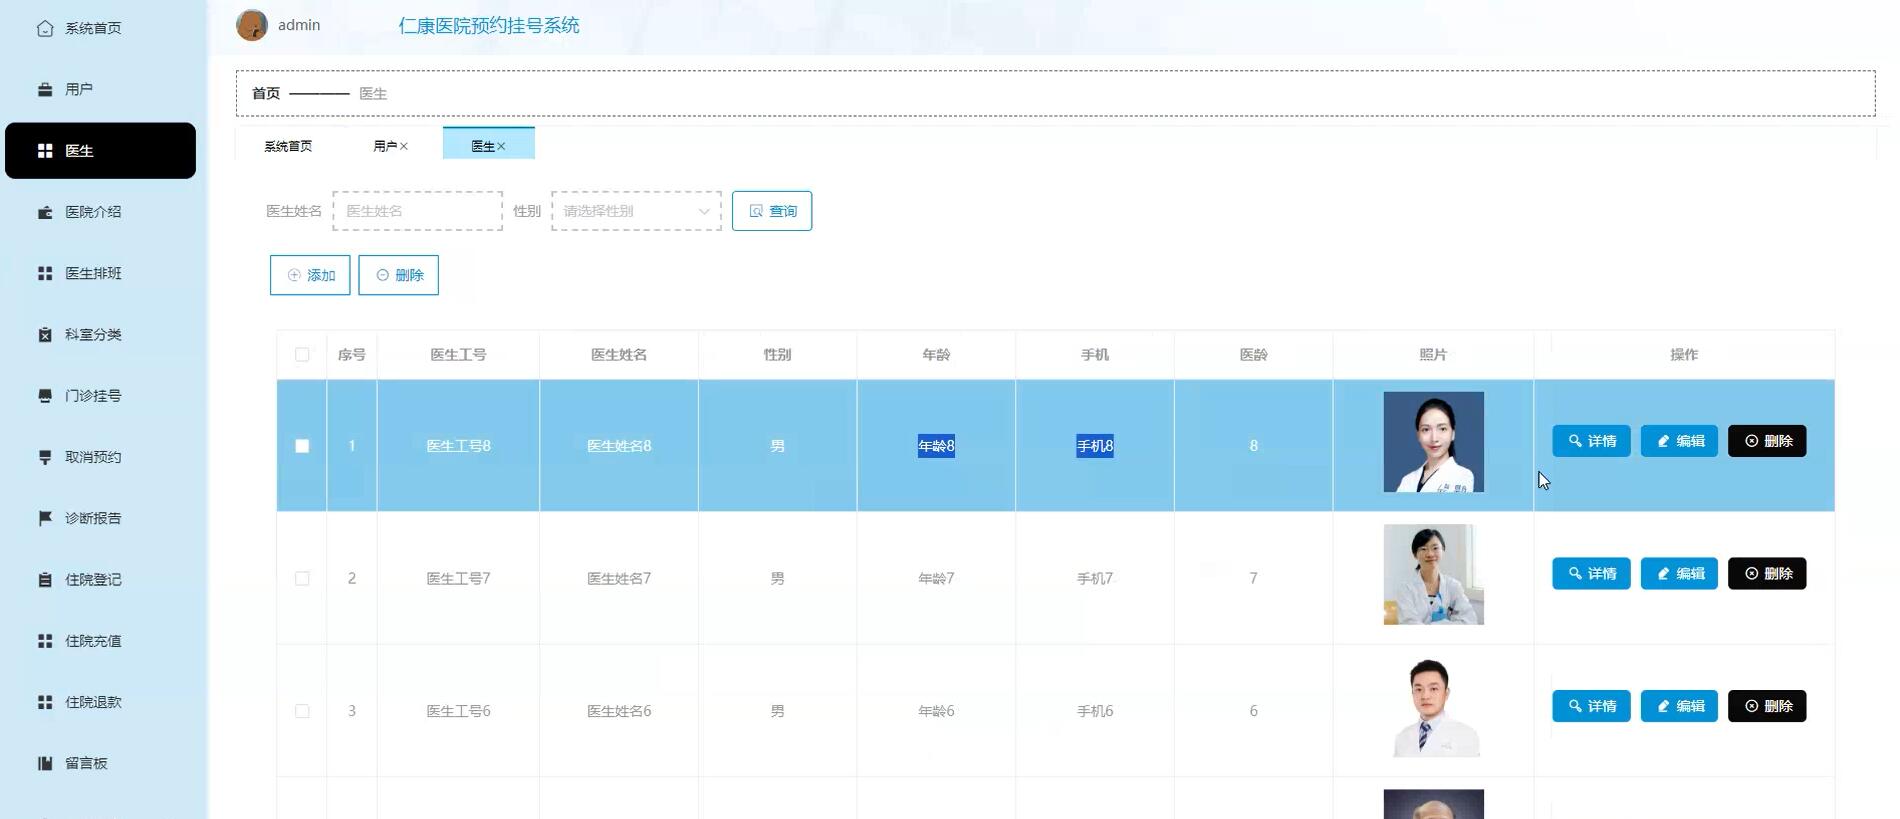Image resolution: width=1900 pixels, height=819 pixels.
Task: Click 编辑 for 医生姓名7
Action: 1679,574
